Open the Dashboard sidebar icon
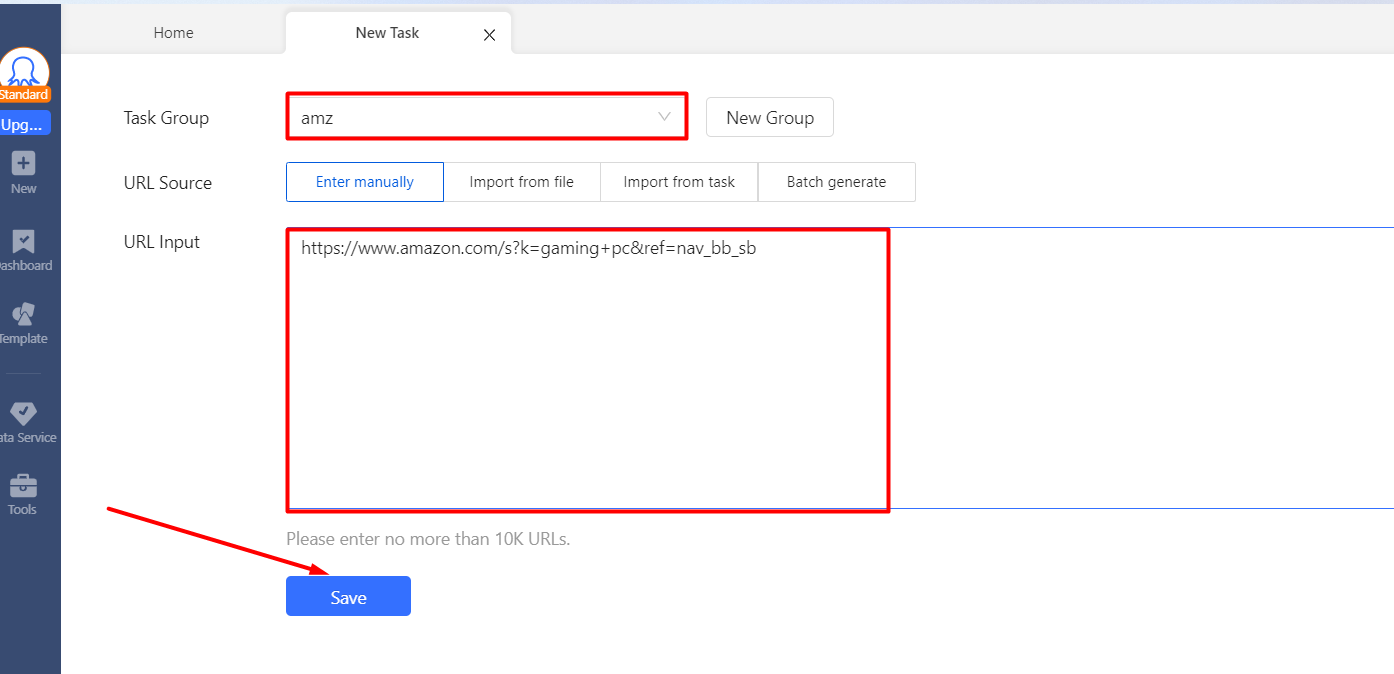Viewport: 1394px width, 674px height. [x=22, y=248]
